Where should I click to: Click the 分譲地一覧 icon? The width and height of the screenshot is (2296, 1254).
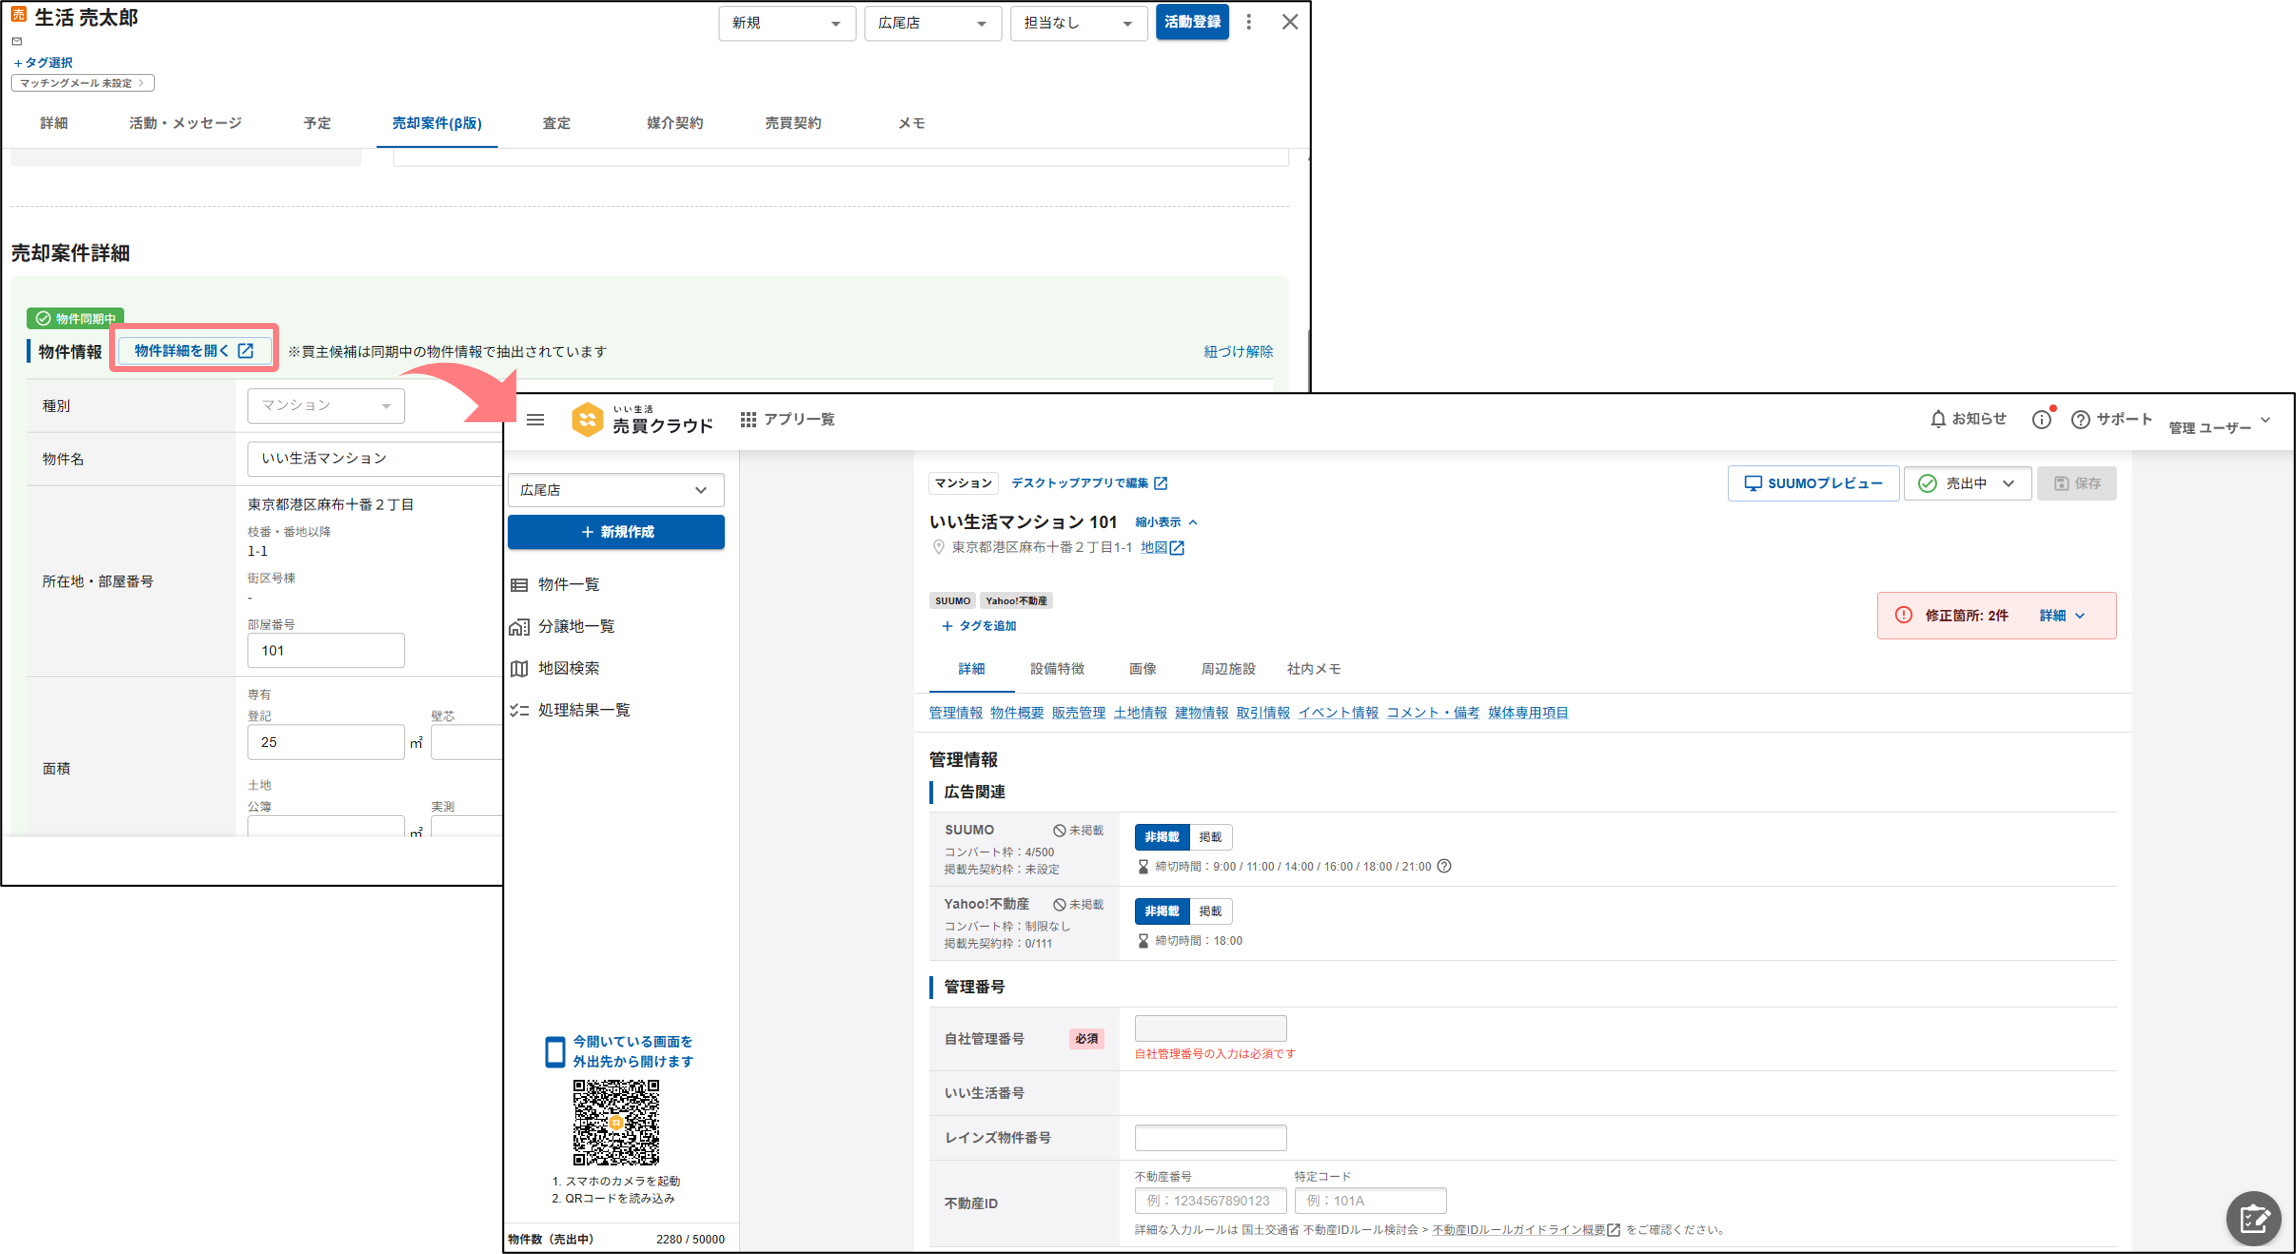pyautogui.click(x=519, y=627)
